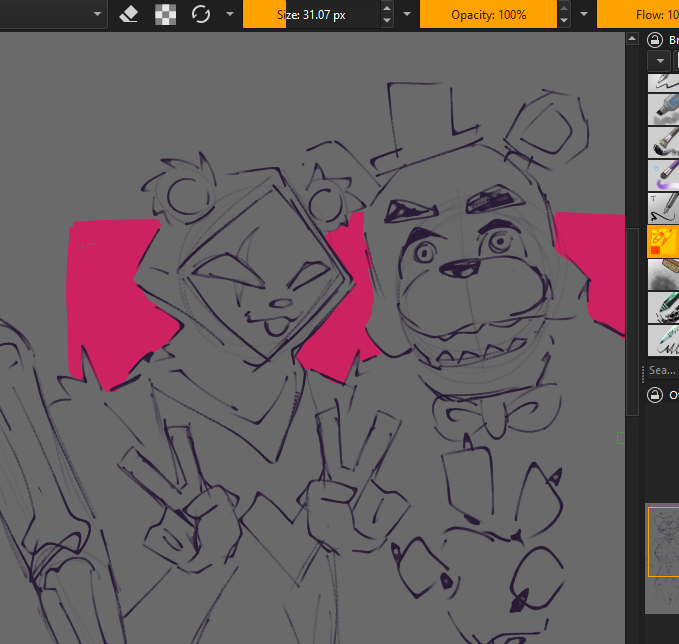Select the top partially visible pen preset
The width and height of the screenshot is (679, 644).
[663, 83]
